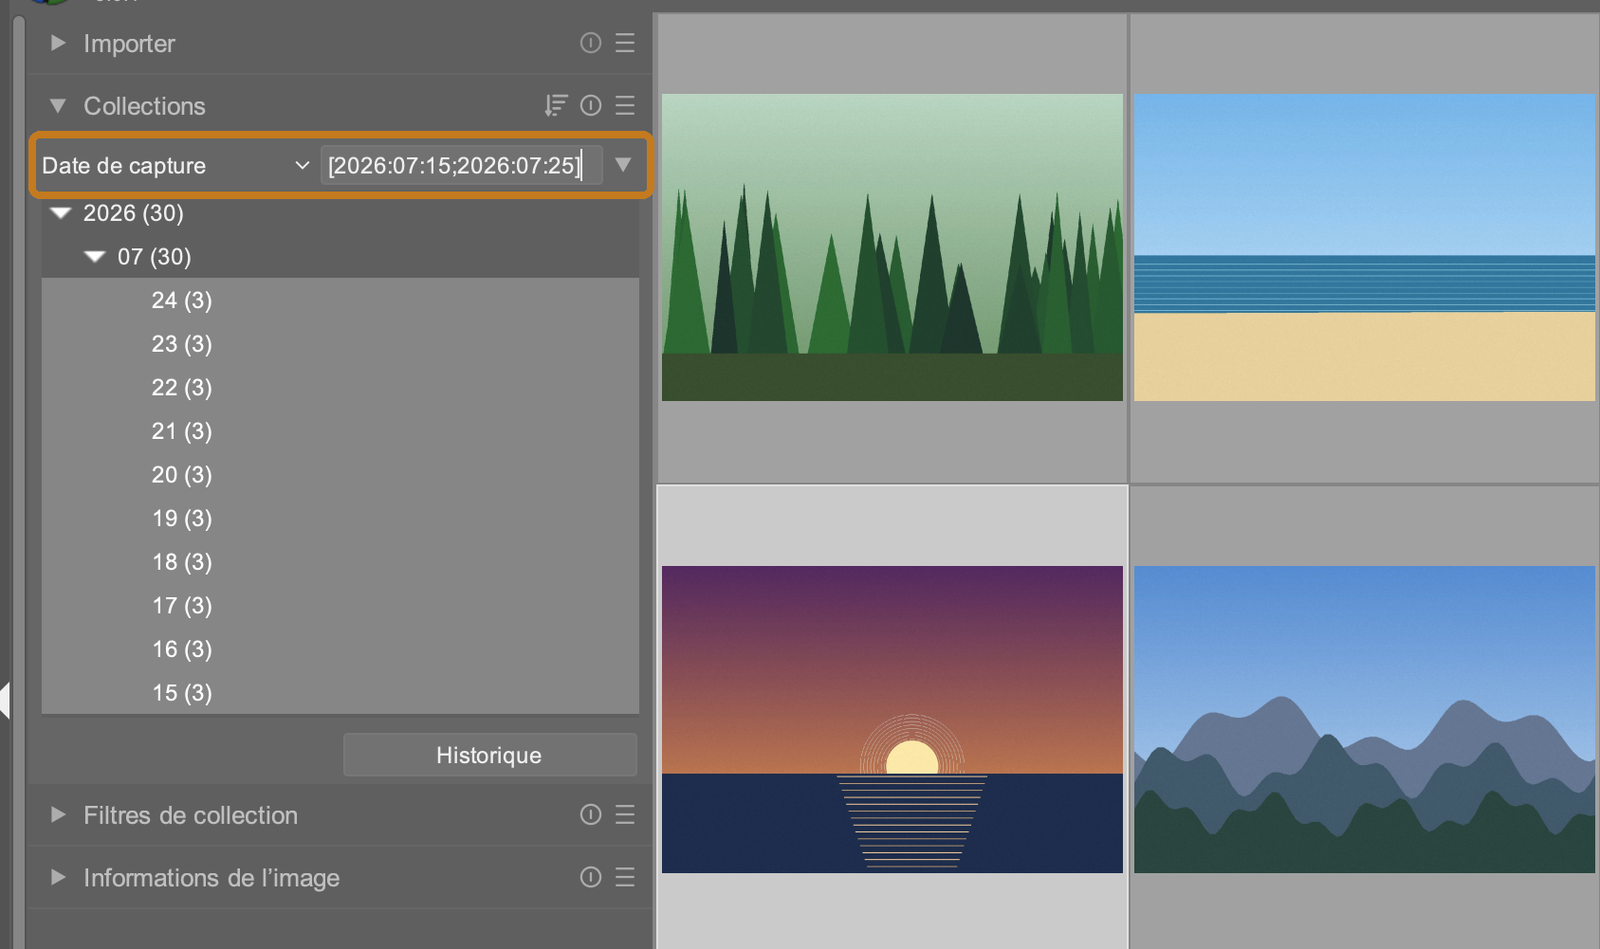The height and width of the screenshot is (949, 1600).
Task: Collapse the left side panel arrow
Action: point(5,700)
